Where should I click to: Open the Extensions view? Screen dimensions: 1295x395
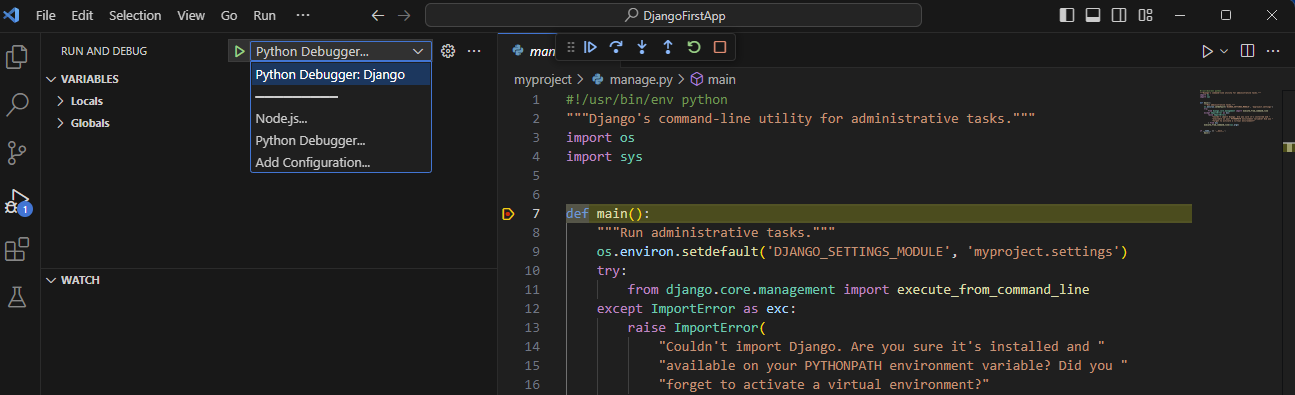(x=17, y=249)
